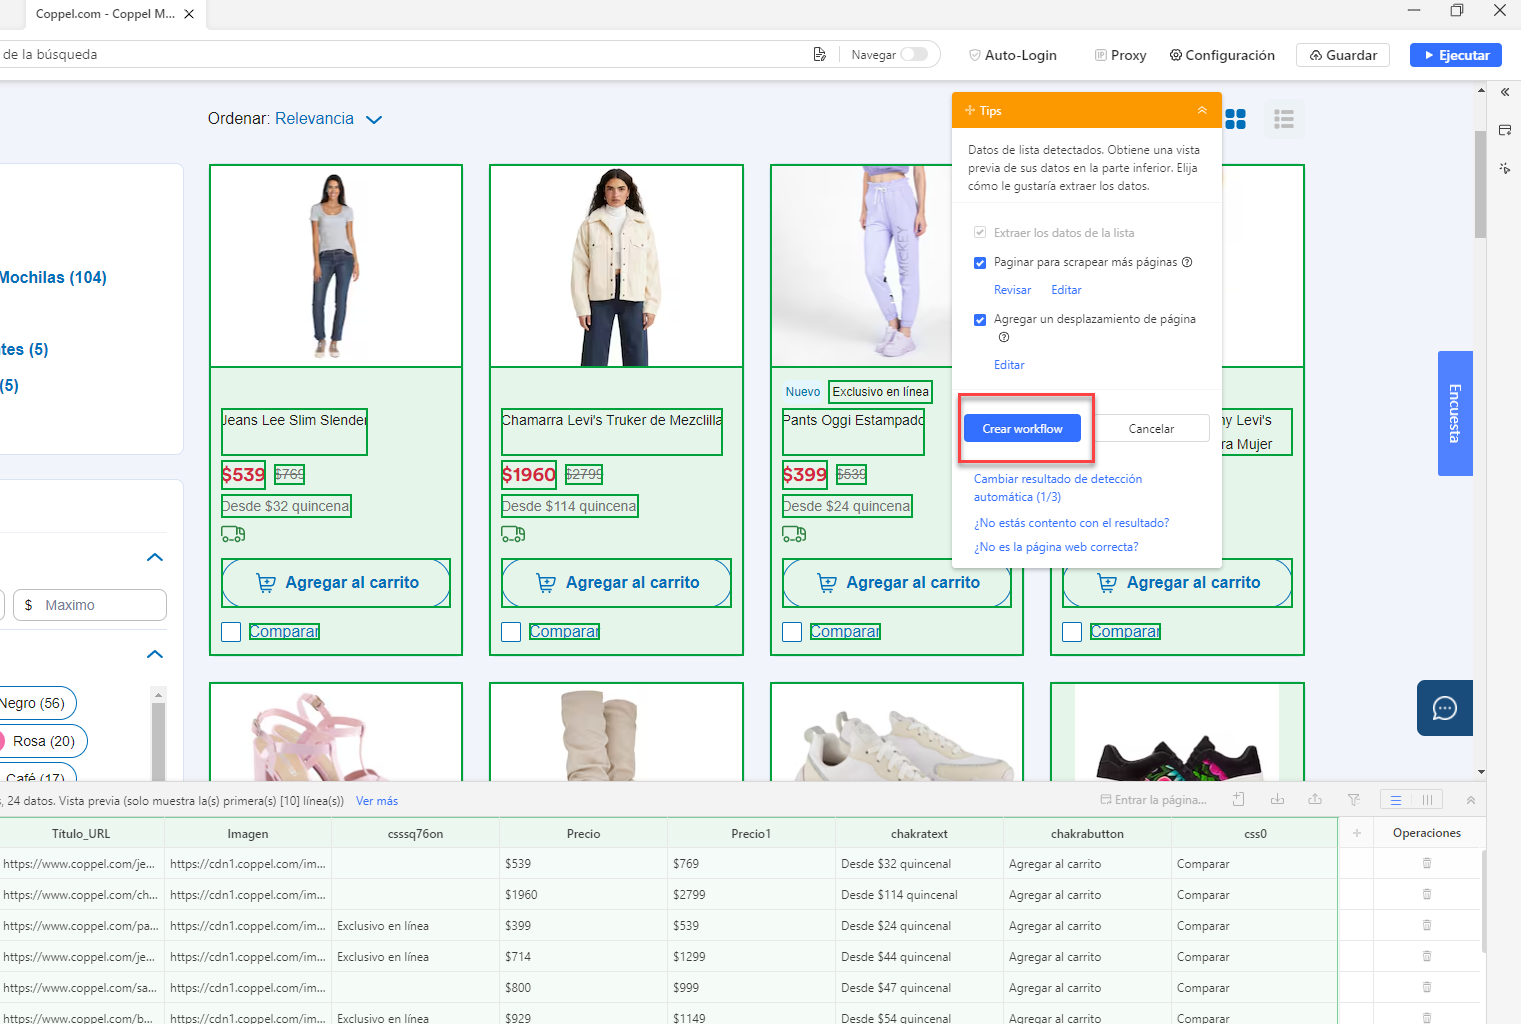Click the Crear workflow button
1521x1024 pixels.
(1022, 428)
